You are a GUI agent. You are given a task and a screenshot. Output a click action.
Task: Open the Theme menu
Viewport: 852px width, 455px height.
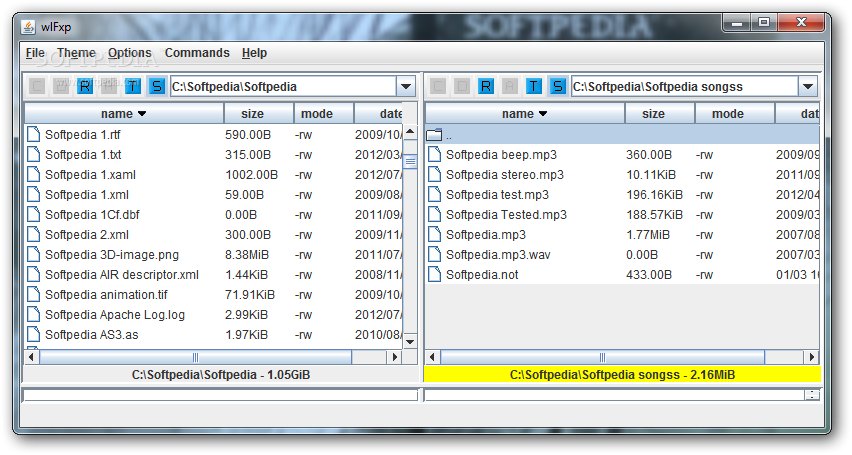[x=76, y=53]
